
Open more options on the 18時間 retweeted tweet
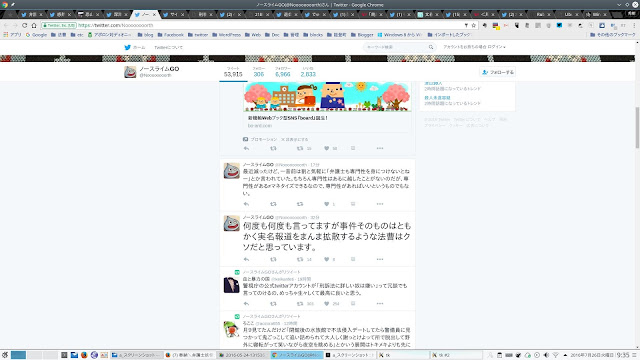coord(380,304)
